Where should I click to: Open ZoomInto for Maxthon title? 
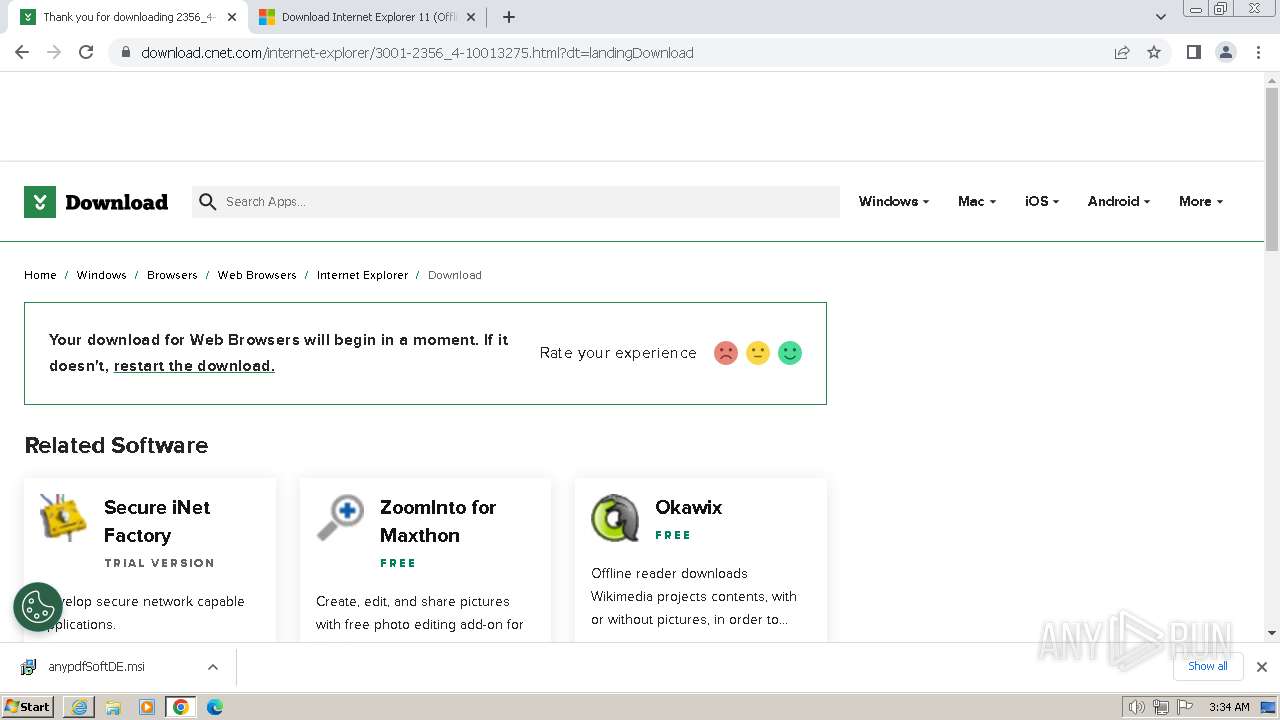[x=438, y=521]
